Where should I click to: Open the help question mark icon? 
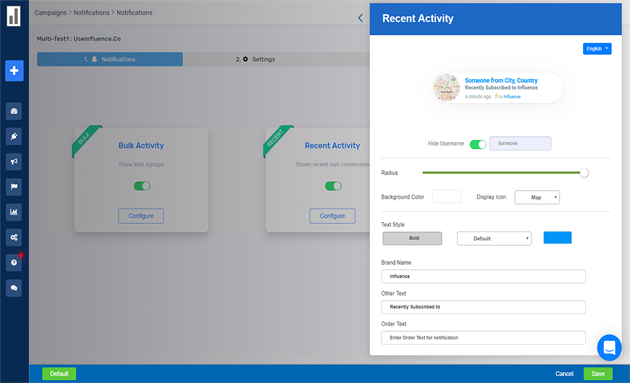[x=14, y=262]
